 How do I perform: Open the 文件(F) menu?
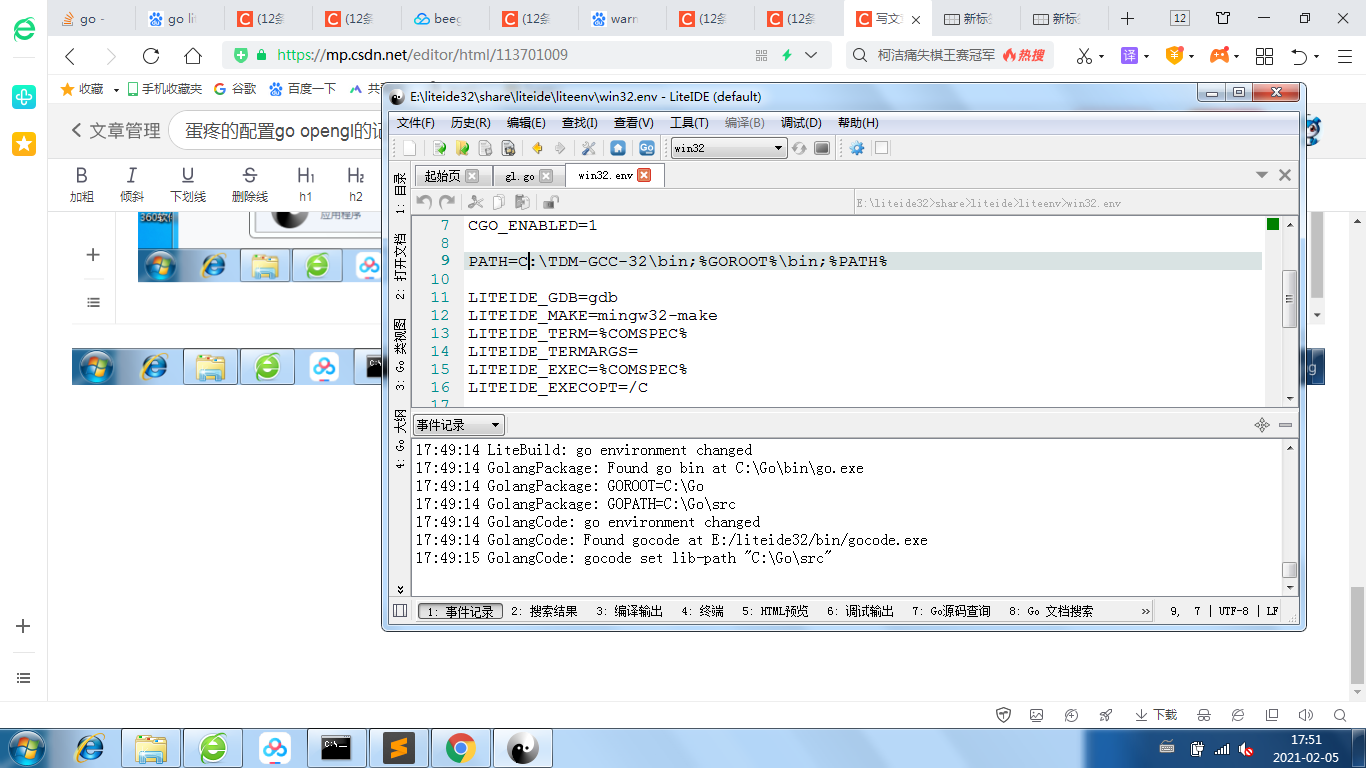(416, 123)
